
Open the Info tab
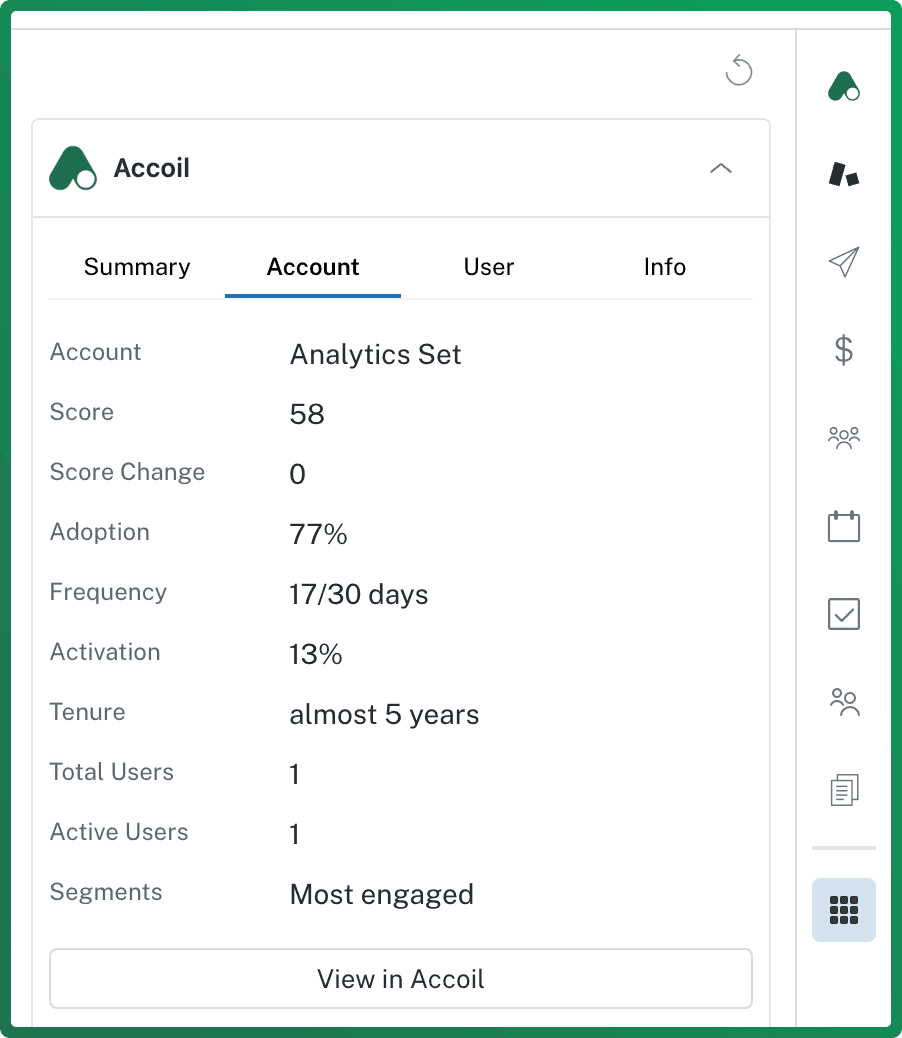click(664, 267)
